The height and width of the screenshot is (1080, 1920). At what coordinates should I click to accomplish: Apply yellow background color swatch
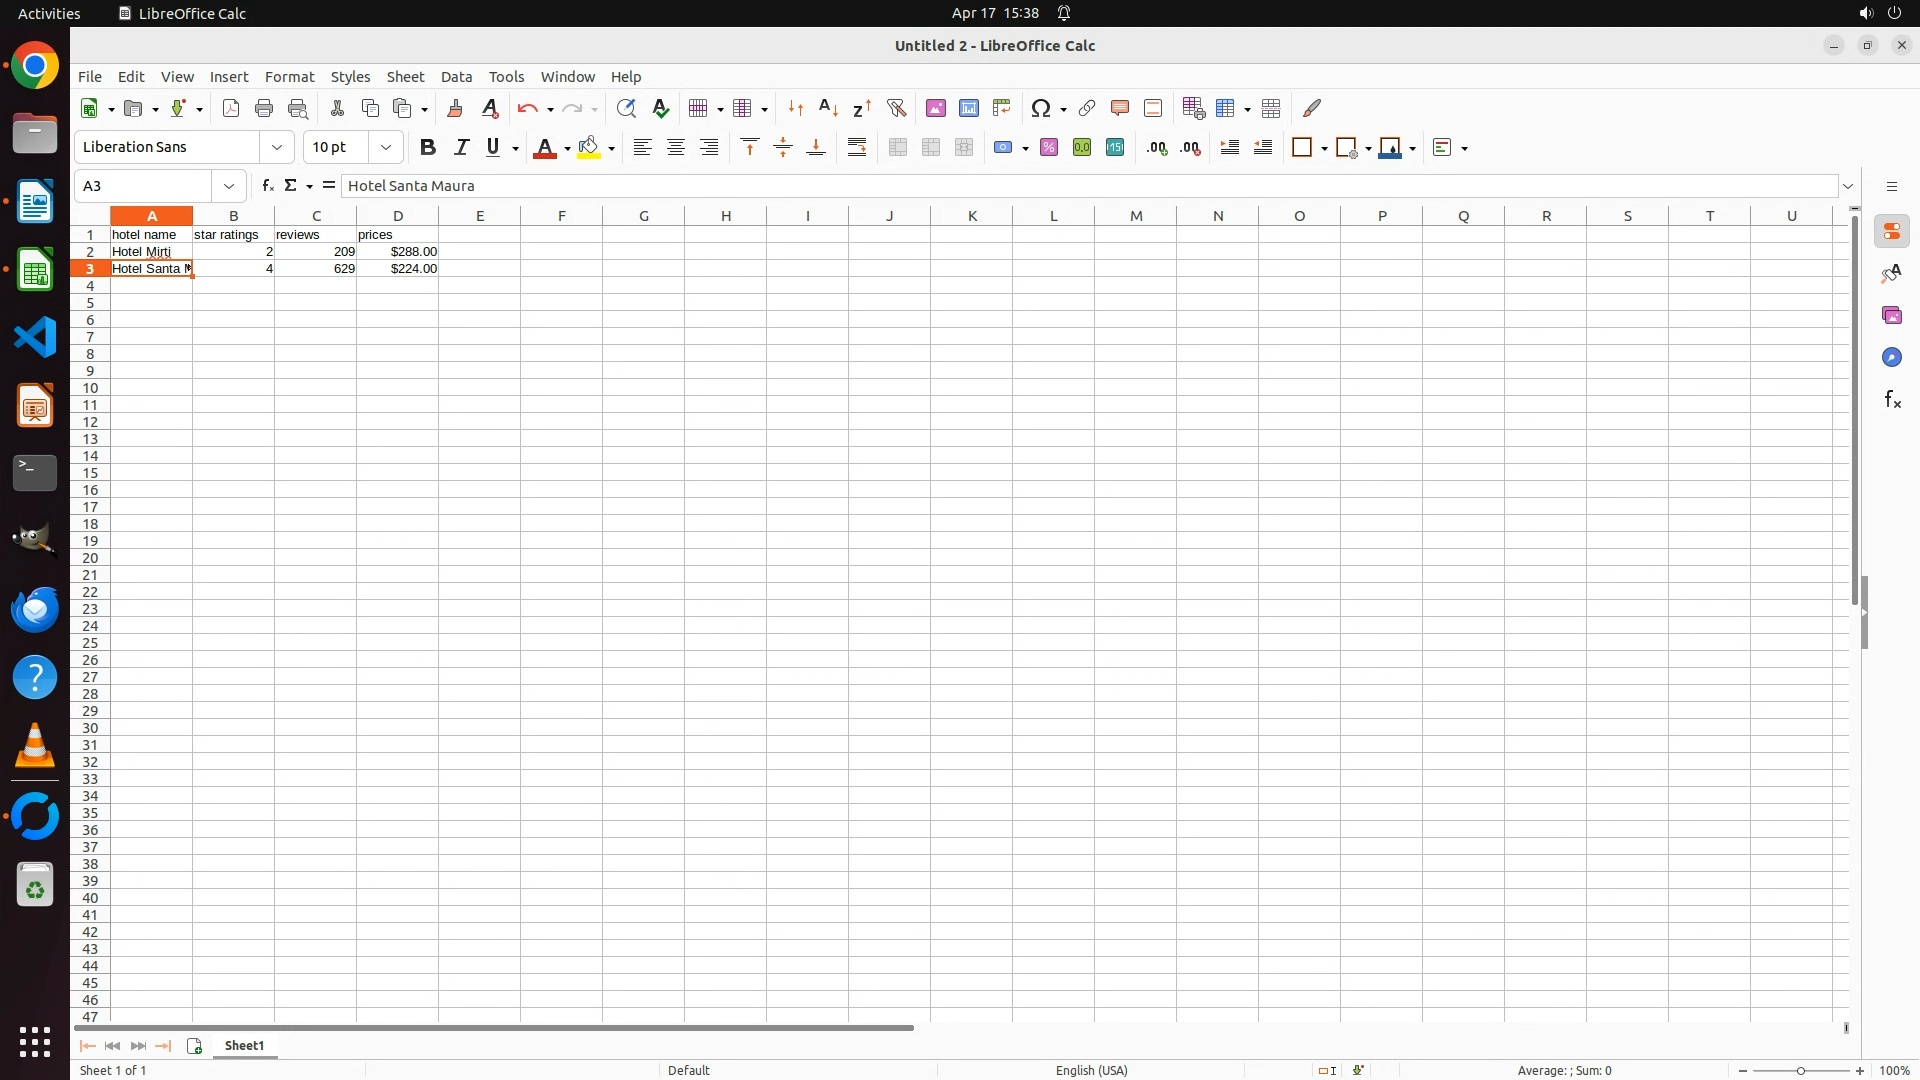(589, 148)
